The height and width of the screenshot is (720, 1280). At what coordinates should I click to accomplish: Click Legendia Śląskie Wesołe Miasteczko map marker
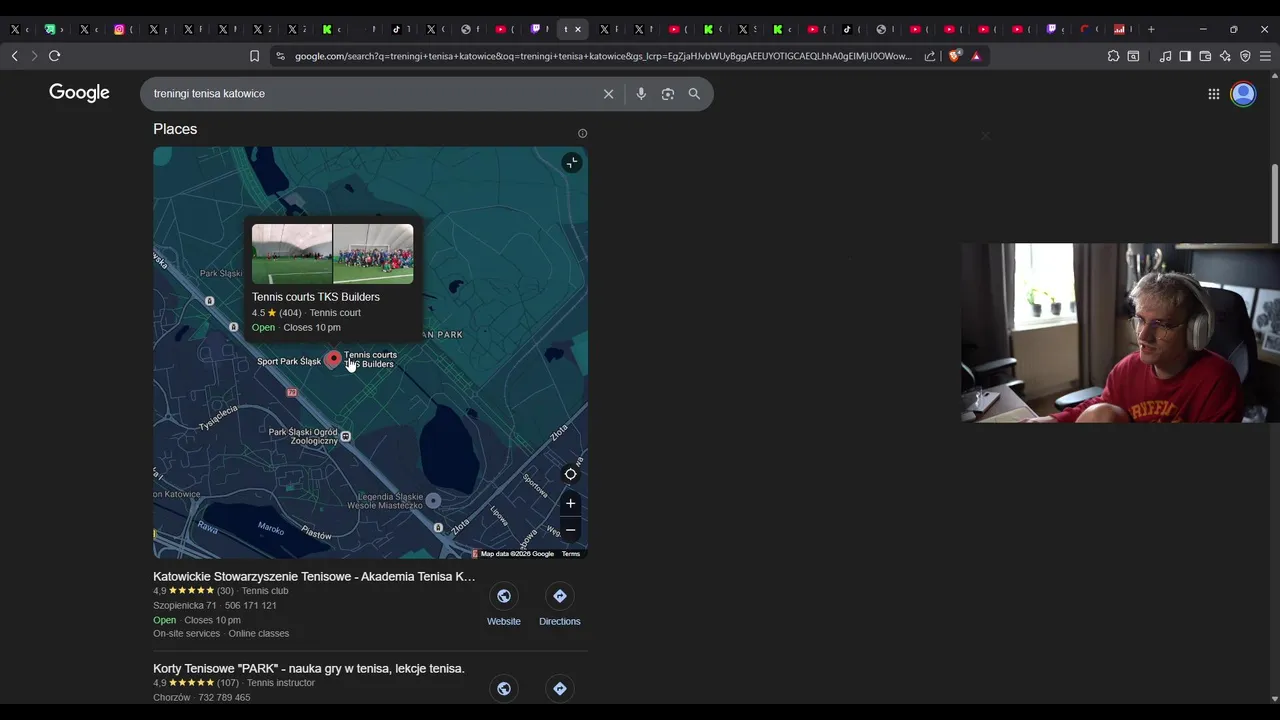[x=433, y=500]
